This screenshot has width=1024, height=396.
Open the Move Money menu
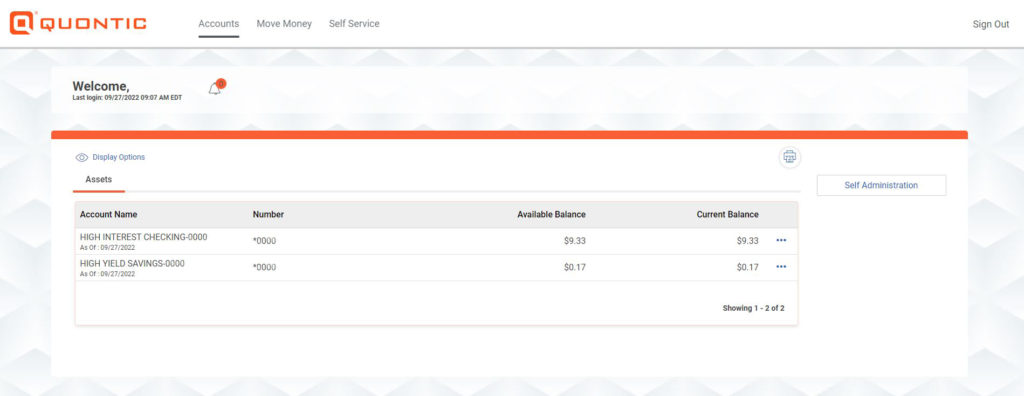(284, 24)
